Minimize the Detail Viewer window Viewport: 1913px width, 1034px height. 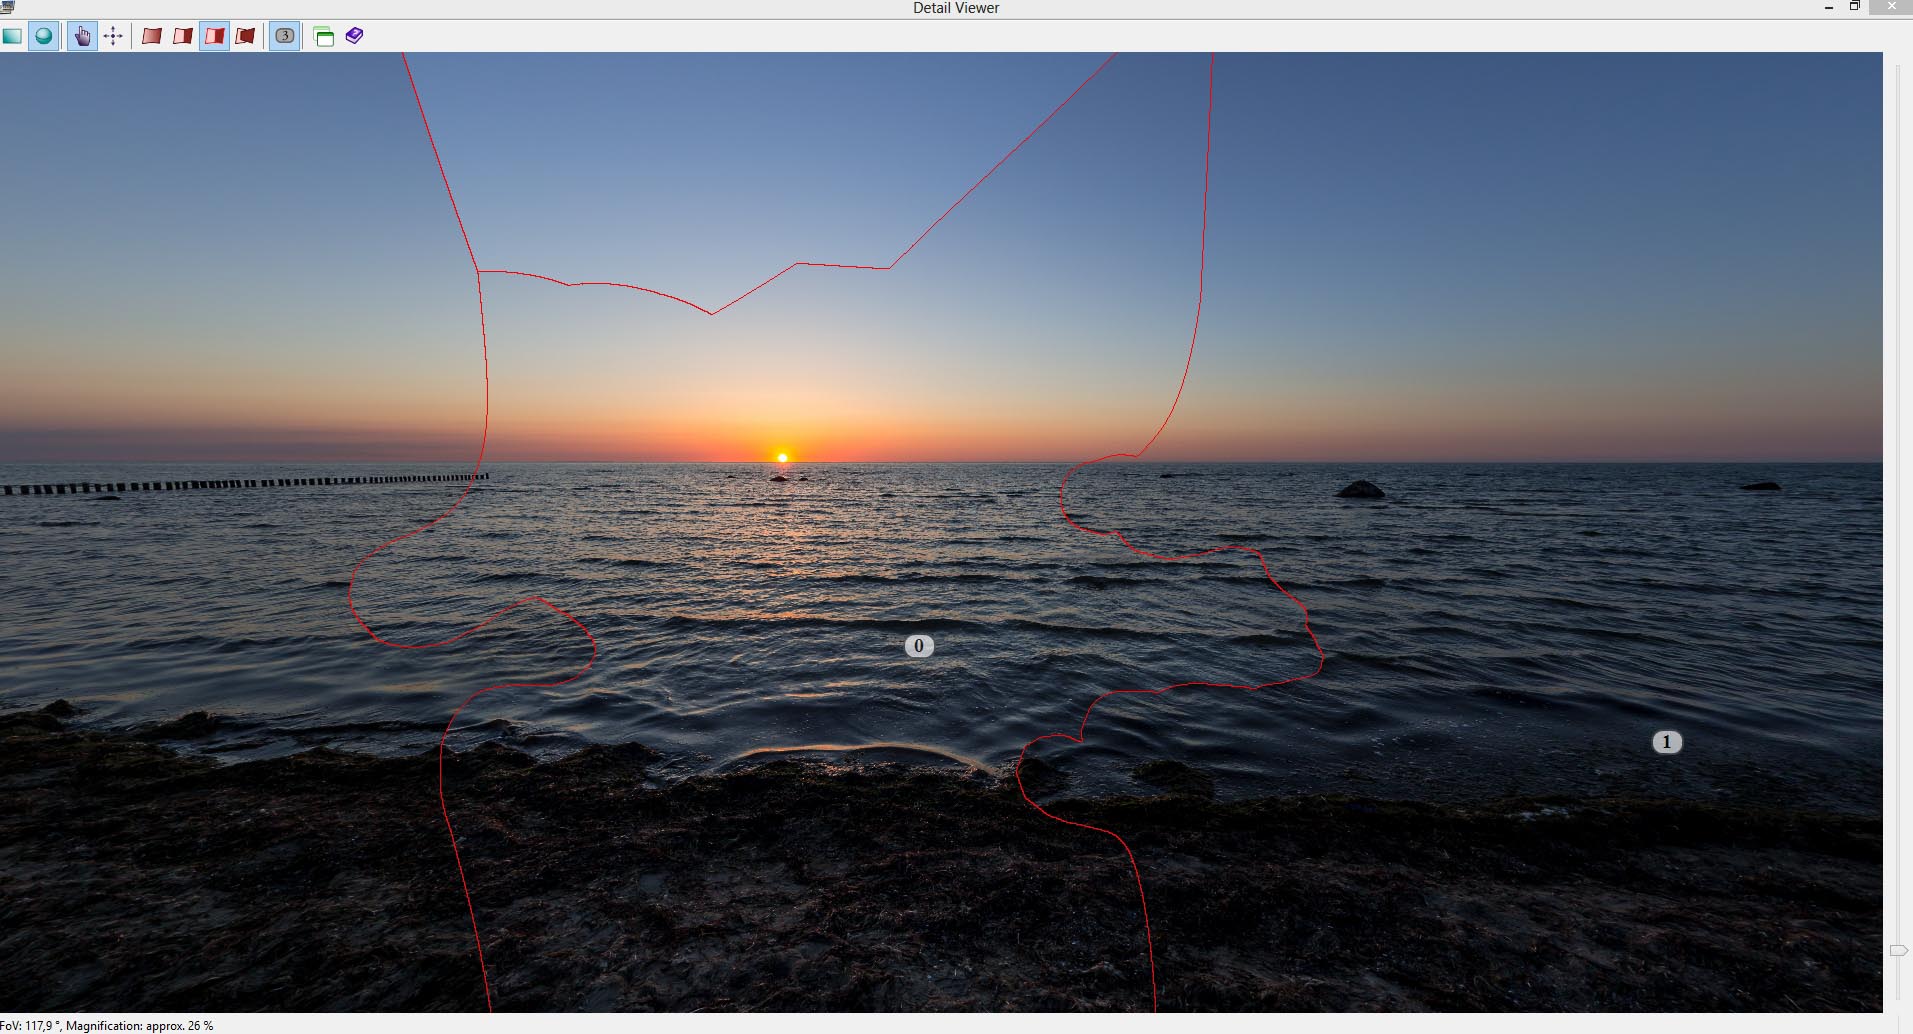point(1828,7)
